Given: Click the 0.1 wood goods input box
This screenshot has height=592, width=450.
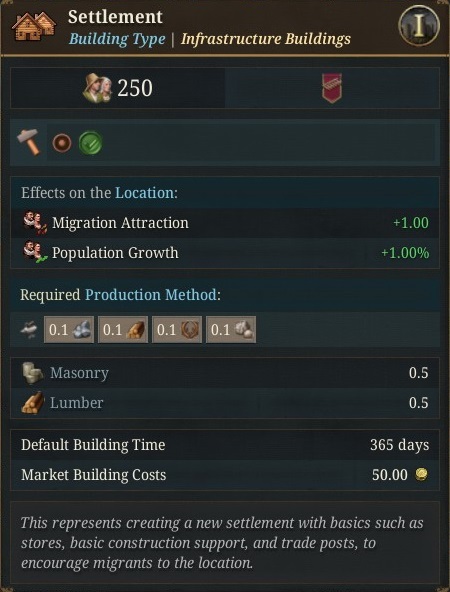Looking at the screenshot, I should (x=123, y=330).
